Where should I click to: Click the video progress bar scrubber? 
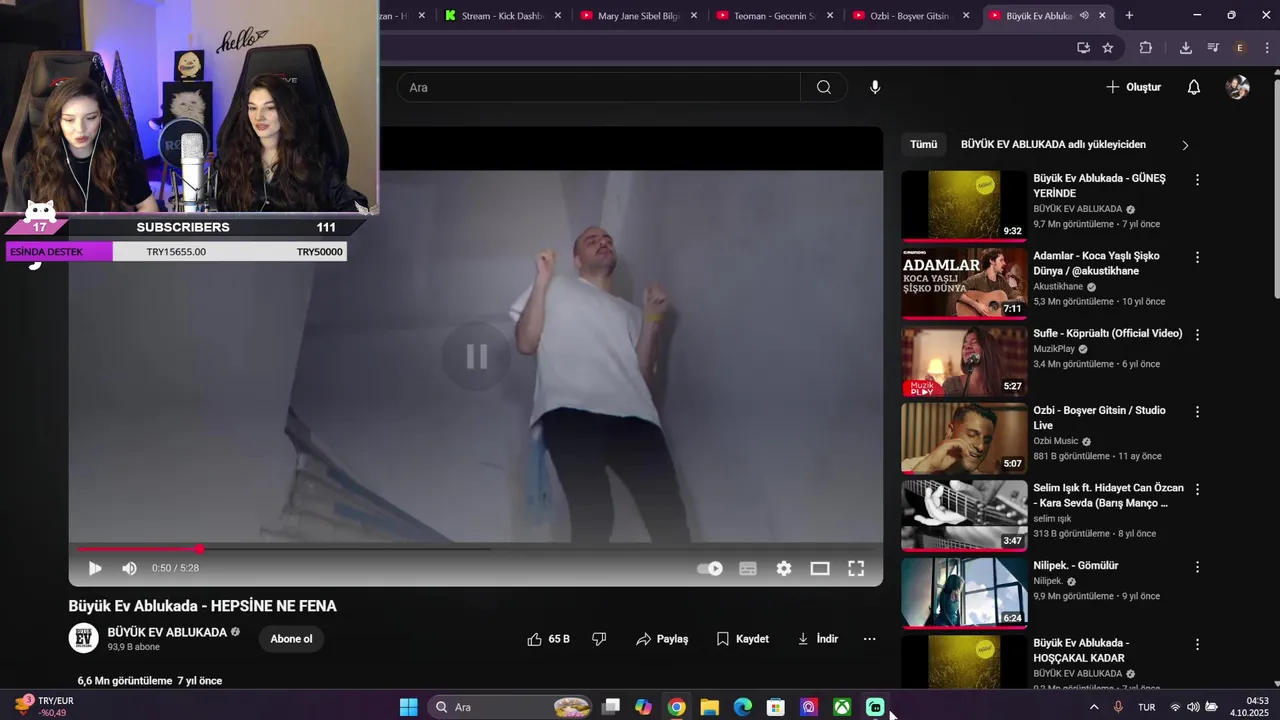coord(200,548)
